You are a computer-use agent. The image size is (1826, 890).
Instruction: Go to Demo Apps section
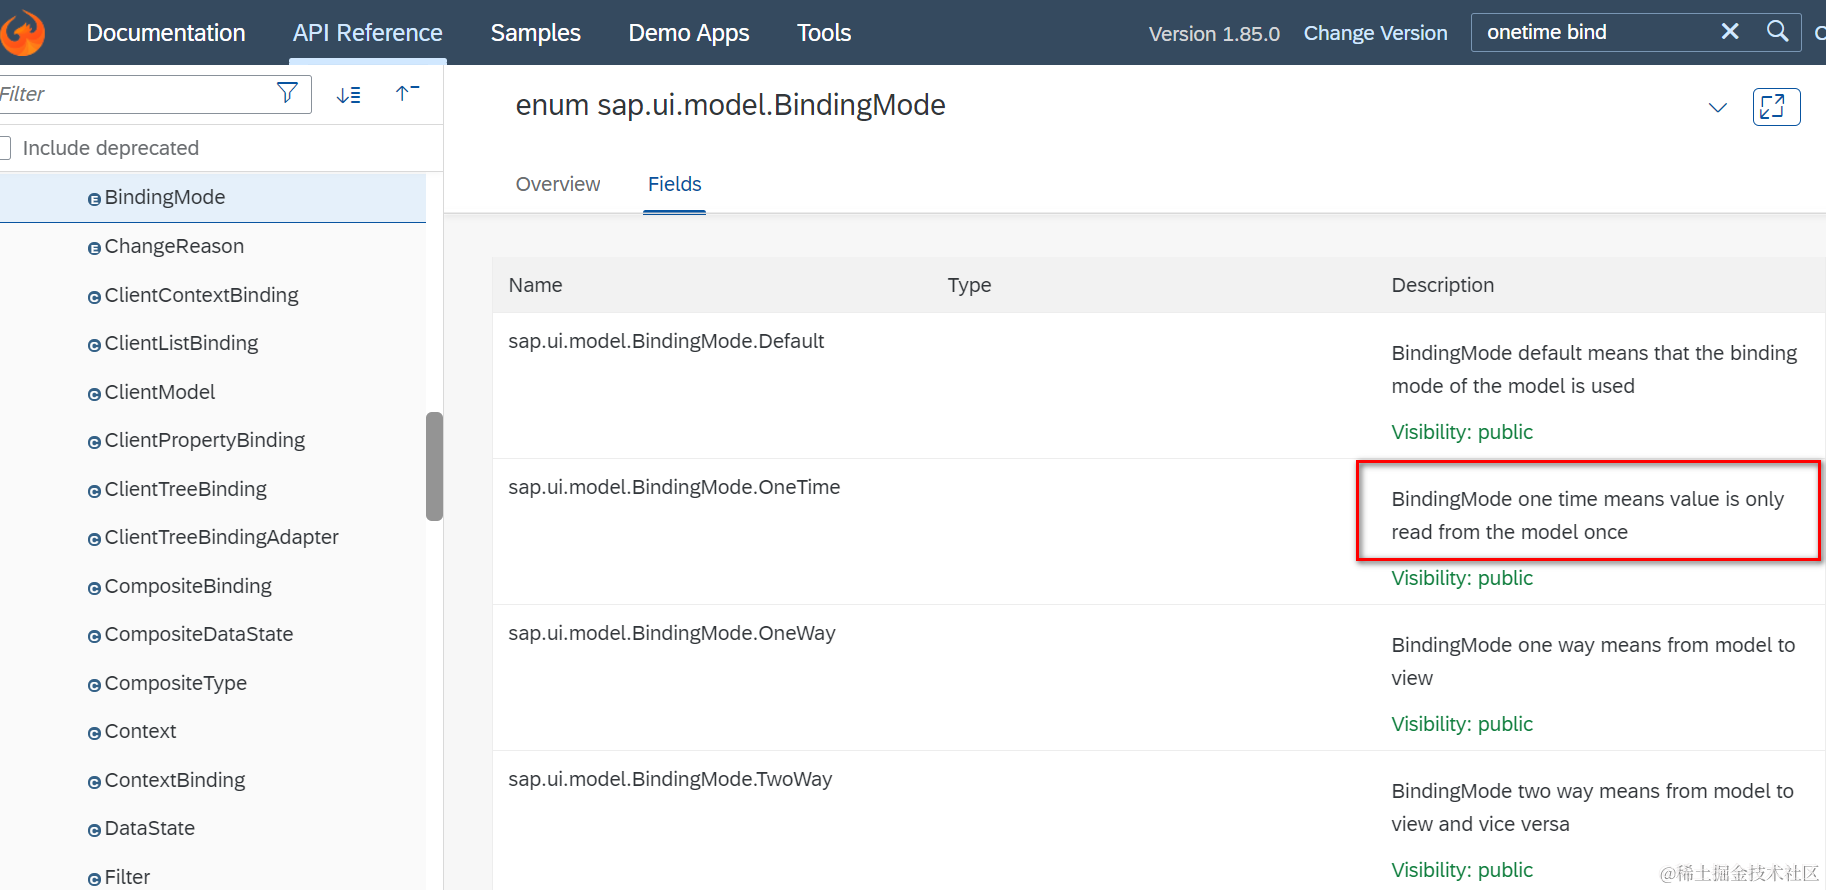pos(688,33)
